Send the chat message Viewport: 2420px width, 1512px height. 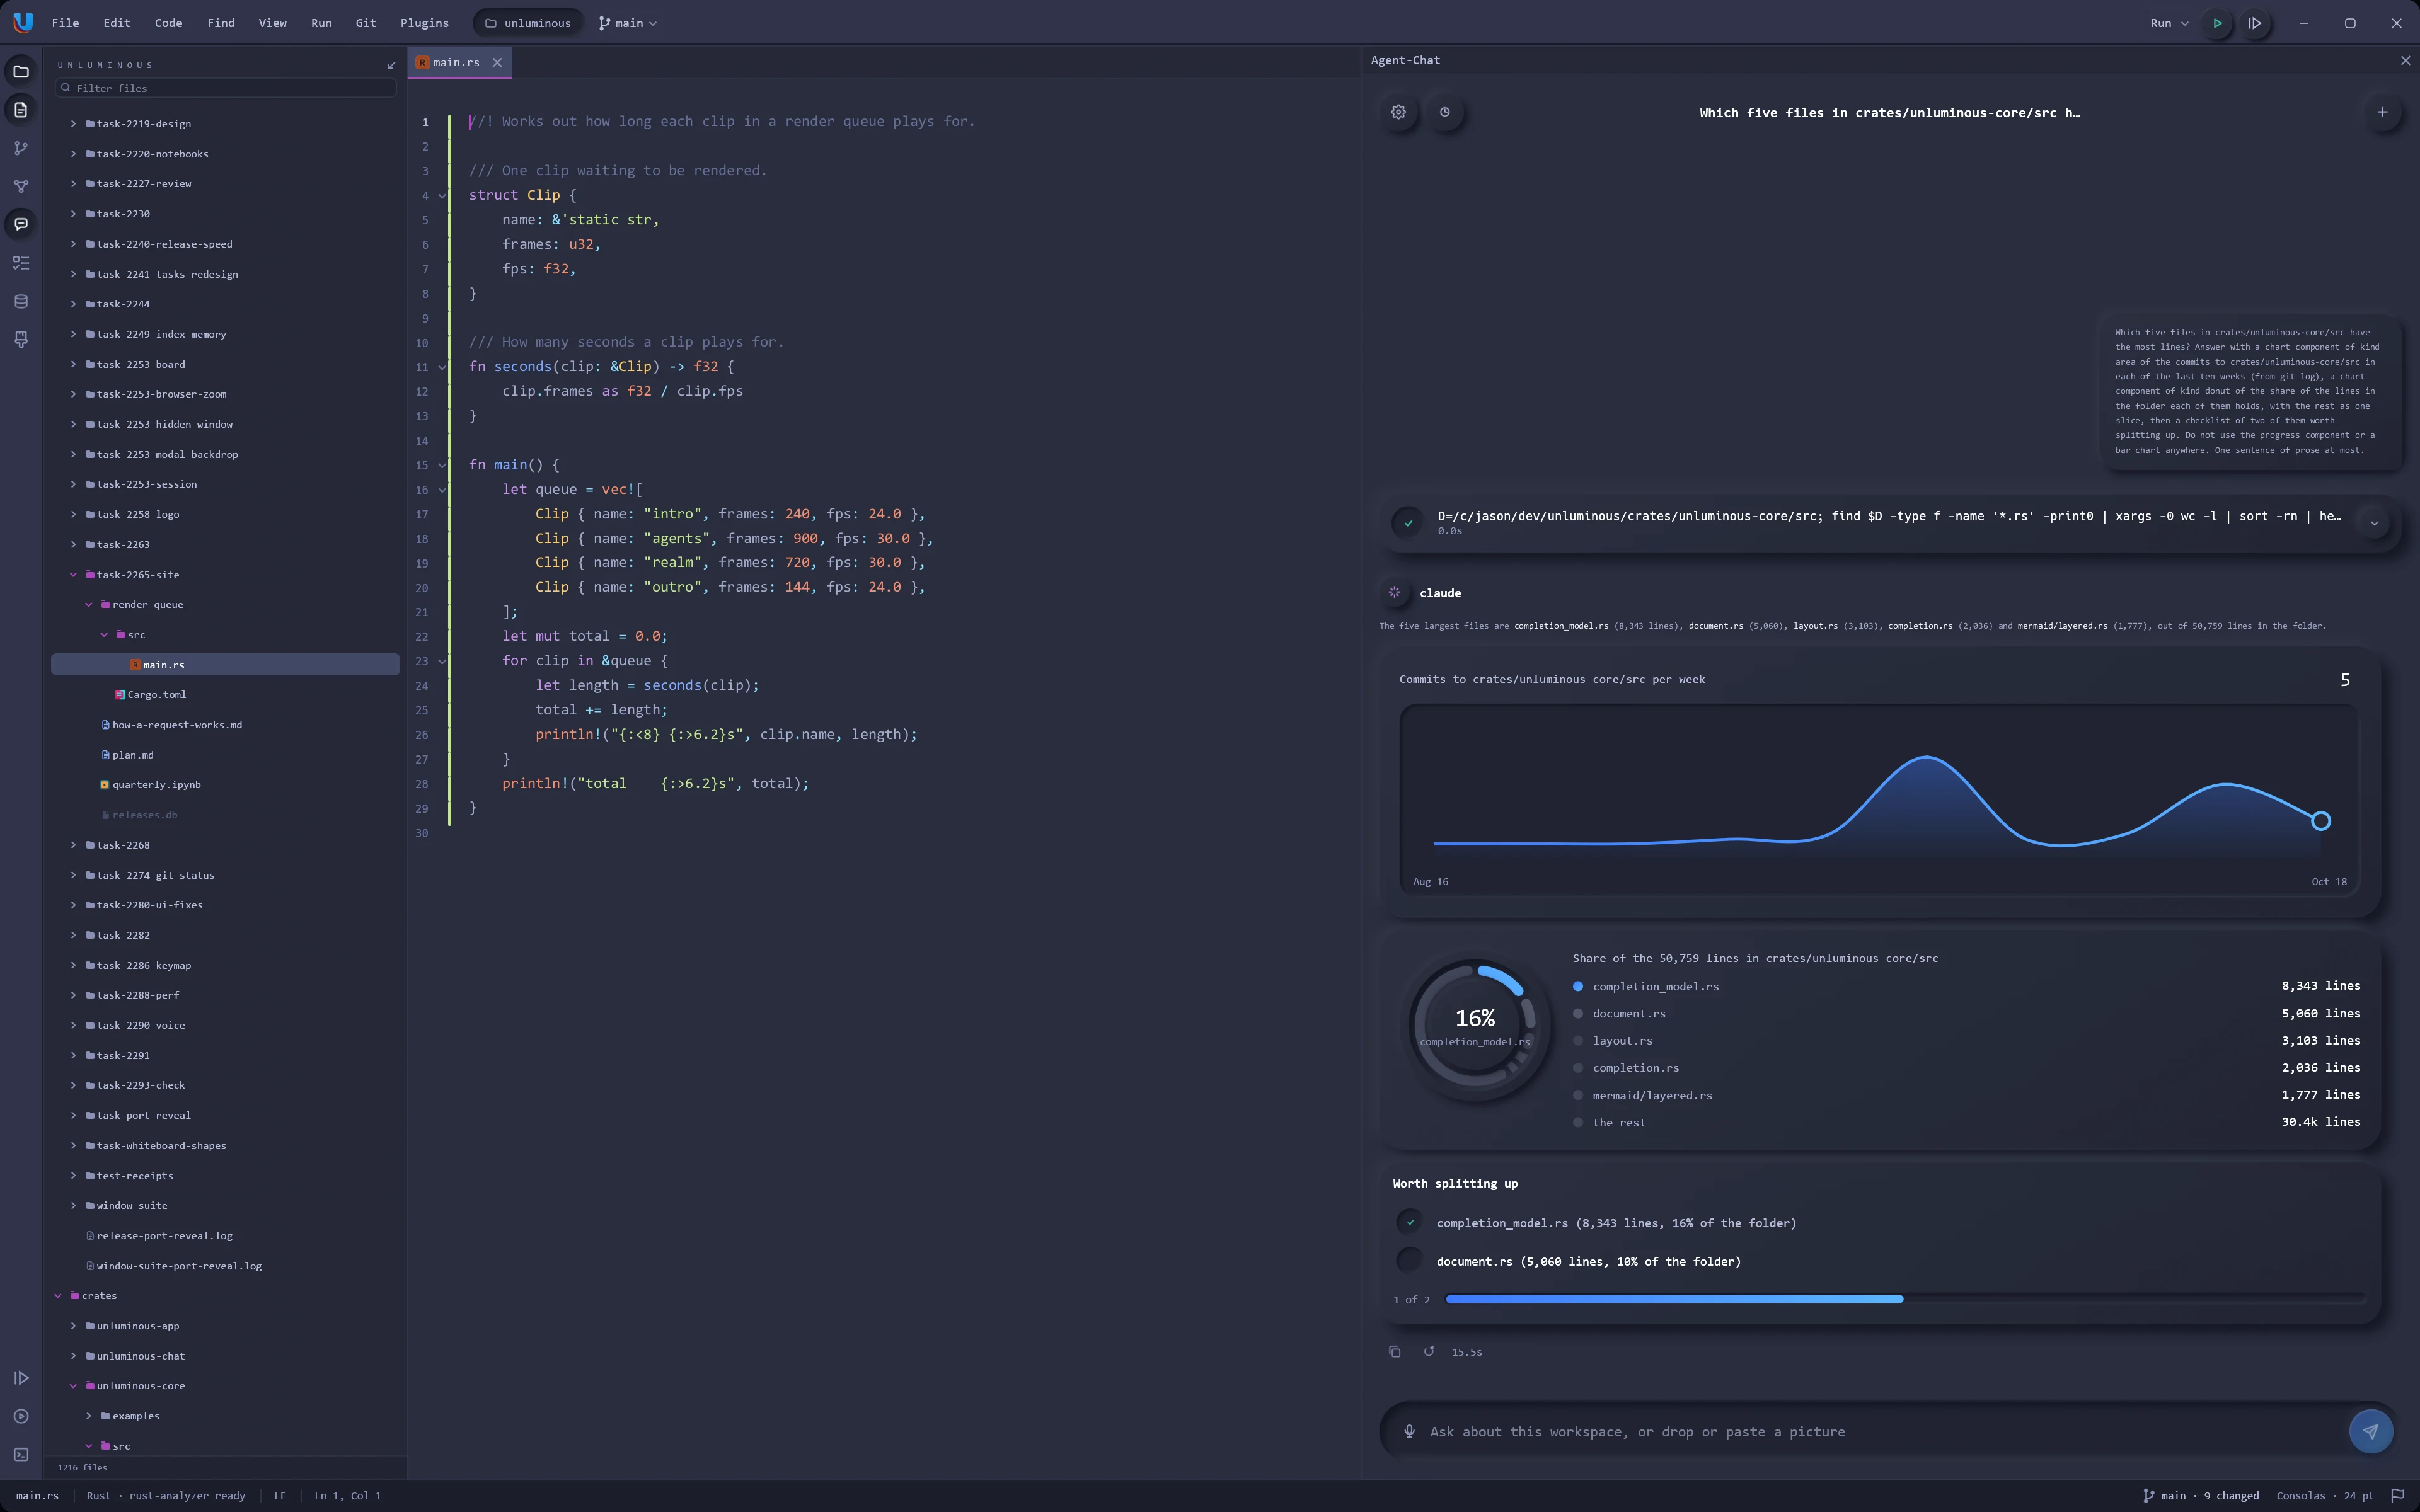click(2370, 1431)
